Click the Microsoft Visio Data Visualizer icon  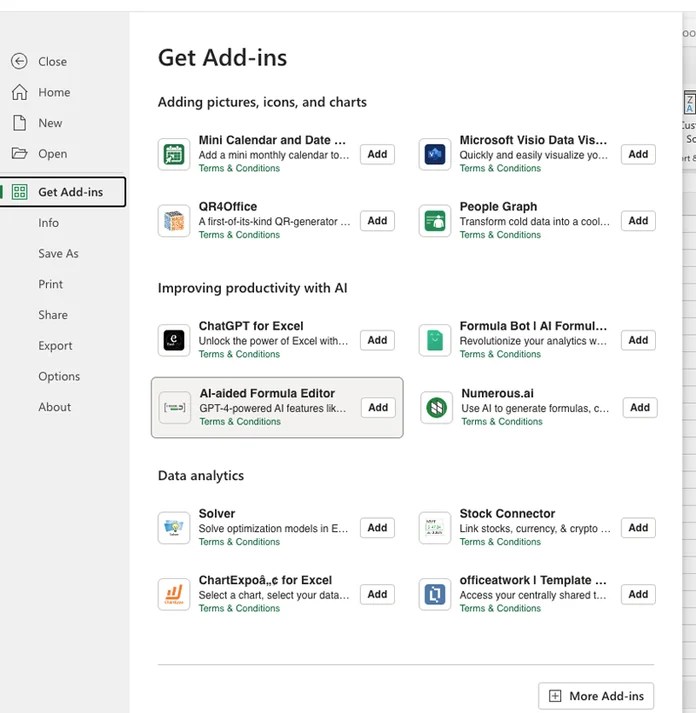pos(435,155)
